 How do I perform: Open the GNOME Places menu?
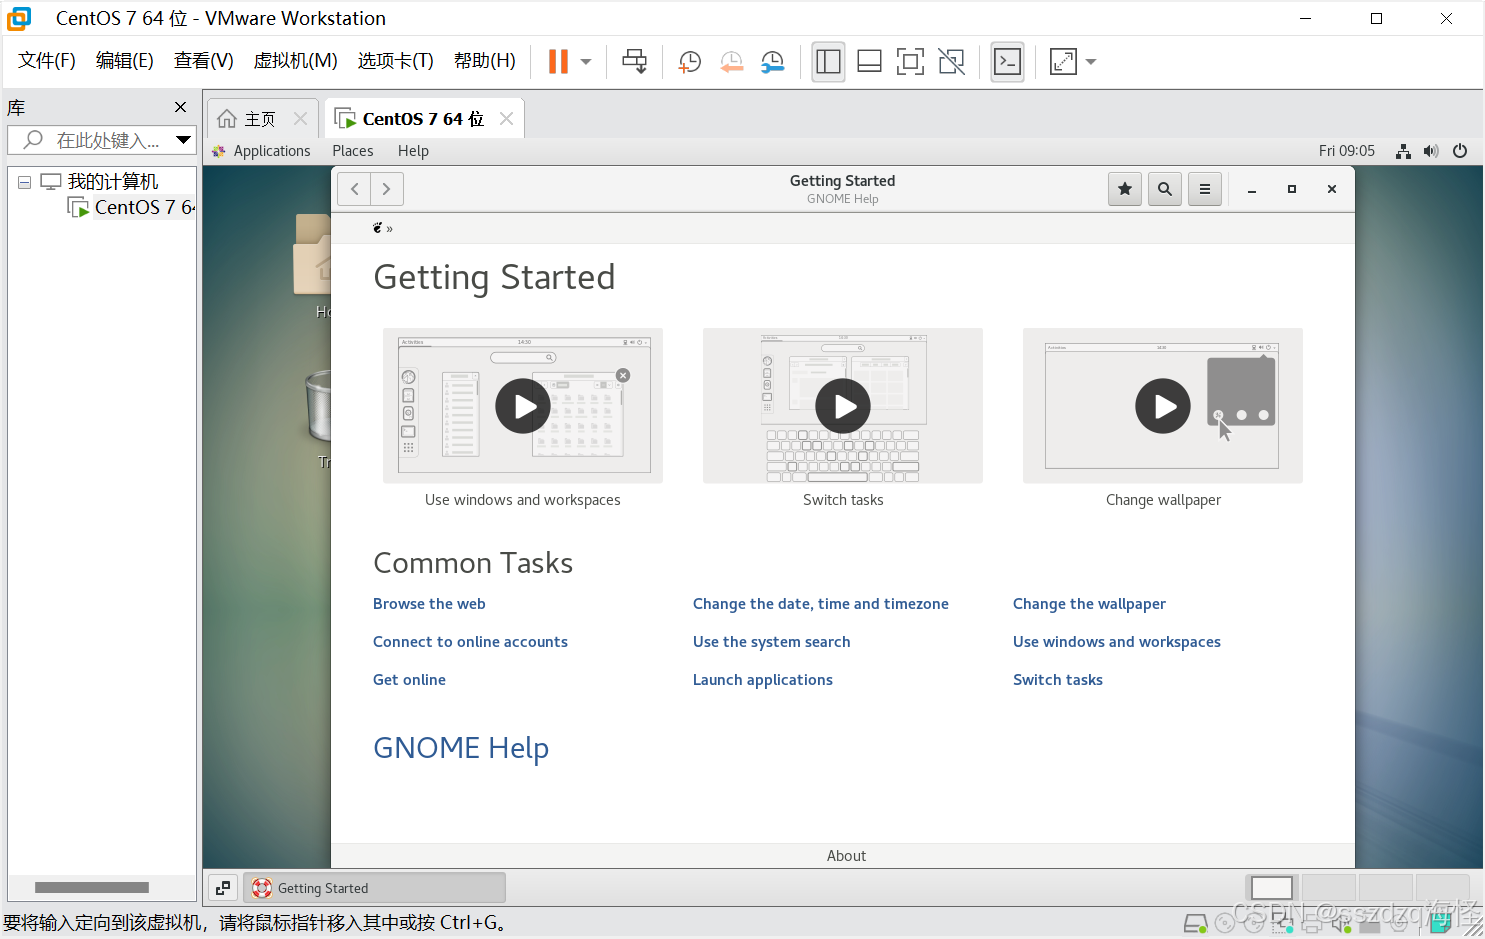click(x=353, y=151)
